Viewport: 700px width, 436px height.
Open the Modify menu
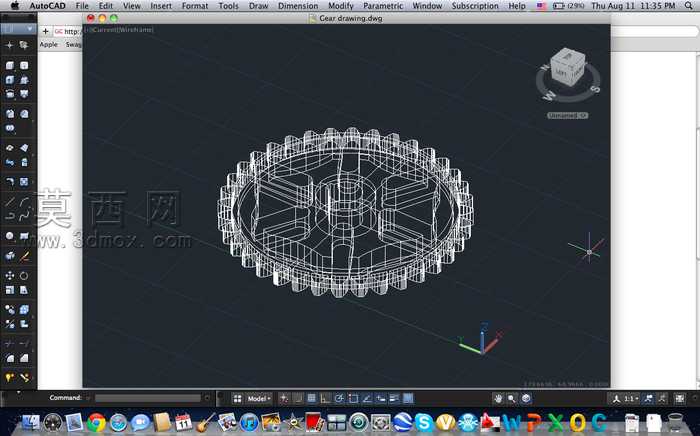341,6
